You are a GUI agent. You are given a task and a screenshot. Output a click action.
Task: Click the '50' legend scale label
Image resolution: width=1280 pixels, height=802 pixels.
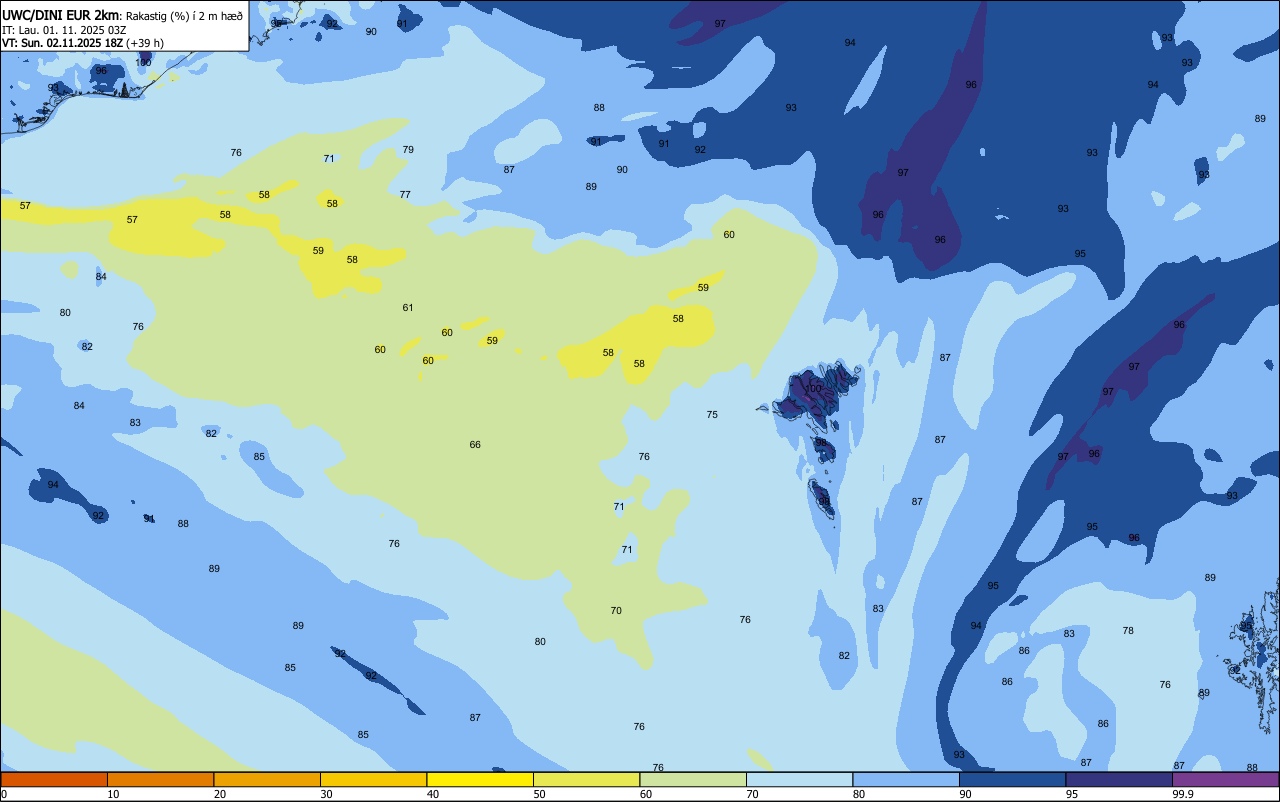[x=539, y=794]
